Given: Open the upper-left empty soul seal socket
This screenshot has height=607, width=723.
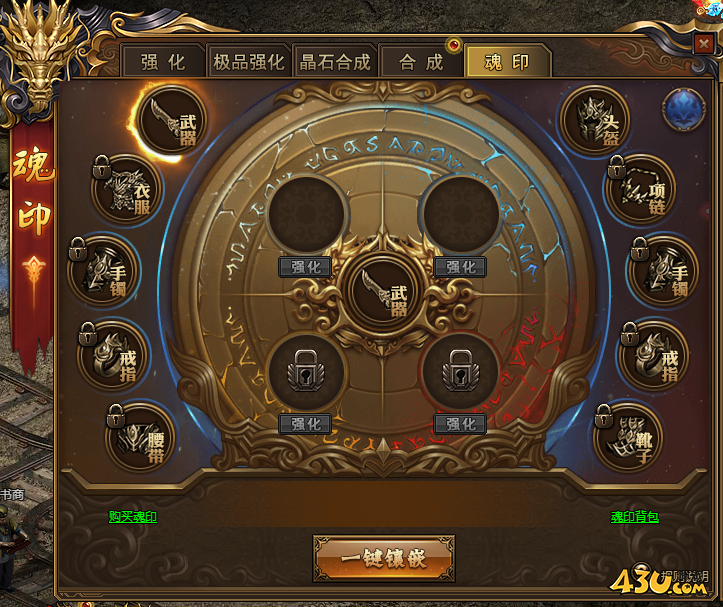Looking at the screenshot, I should coord(306,214).
